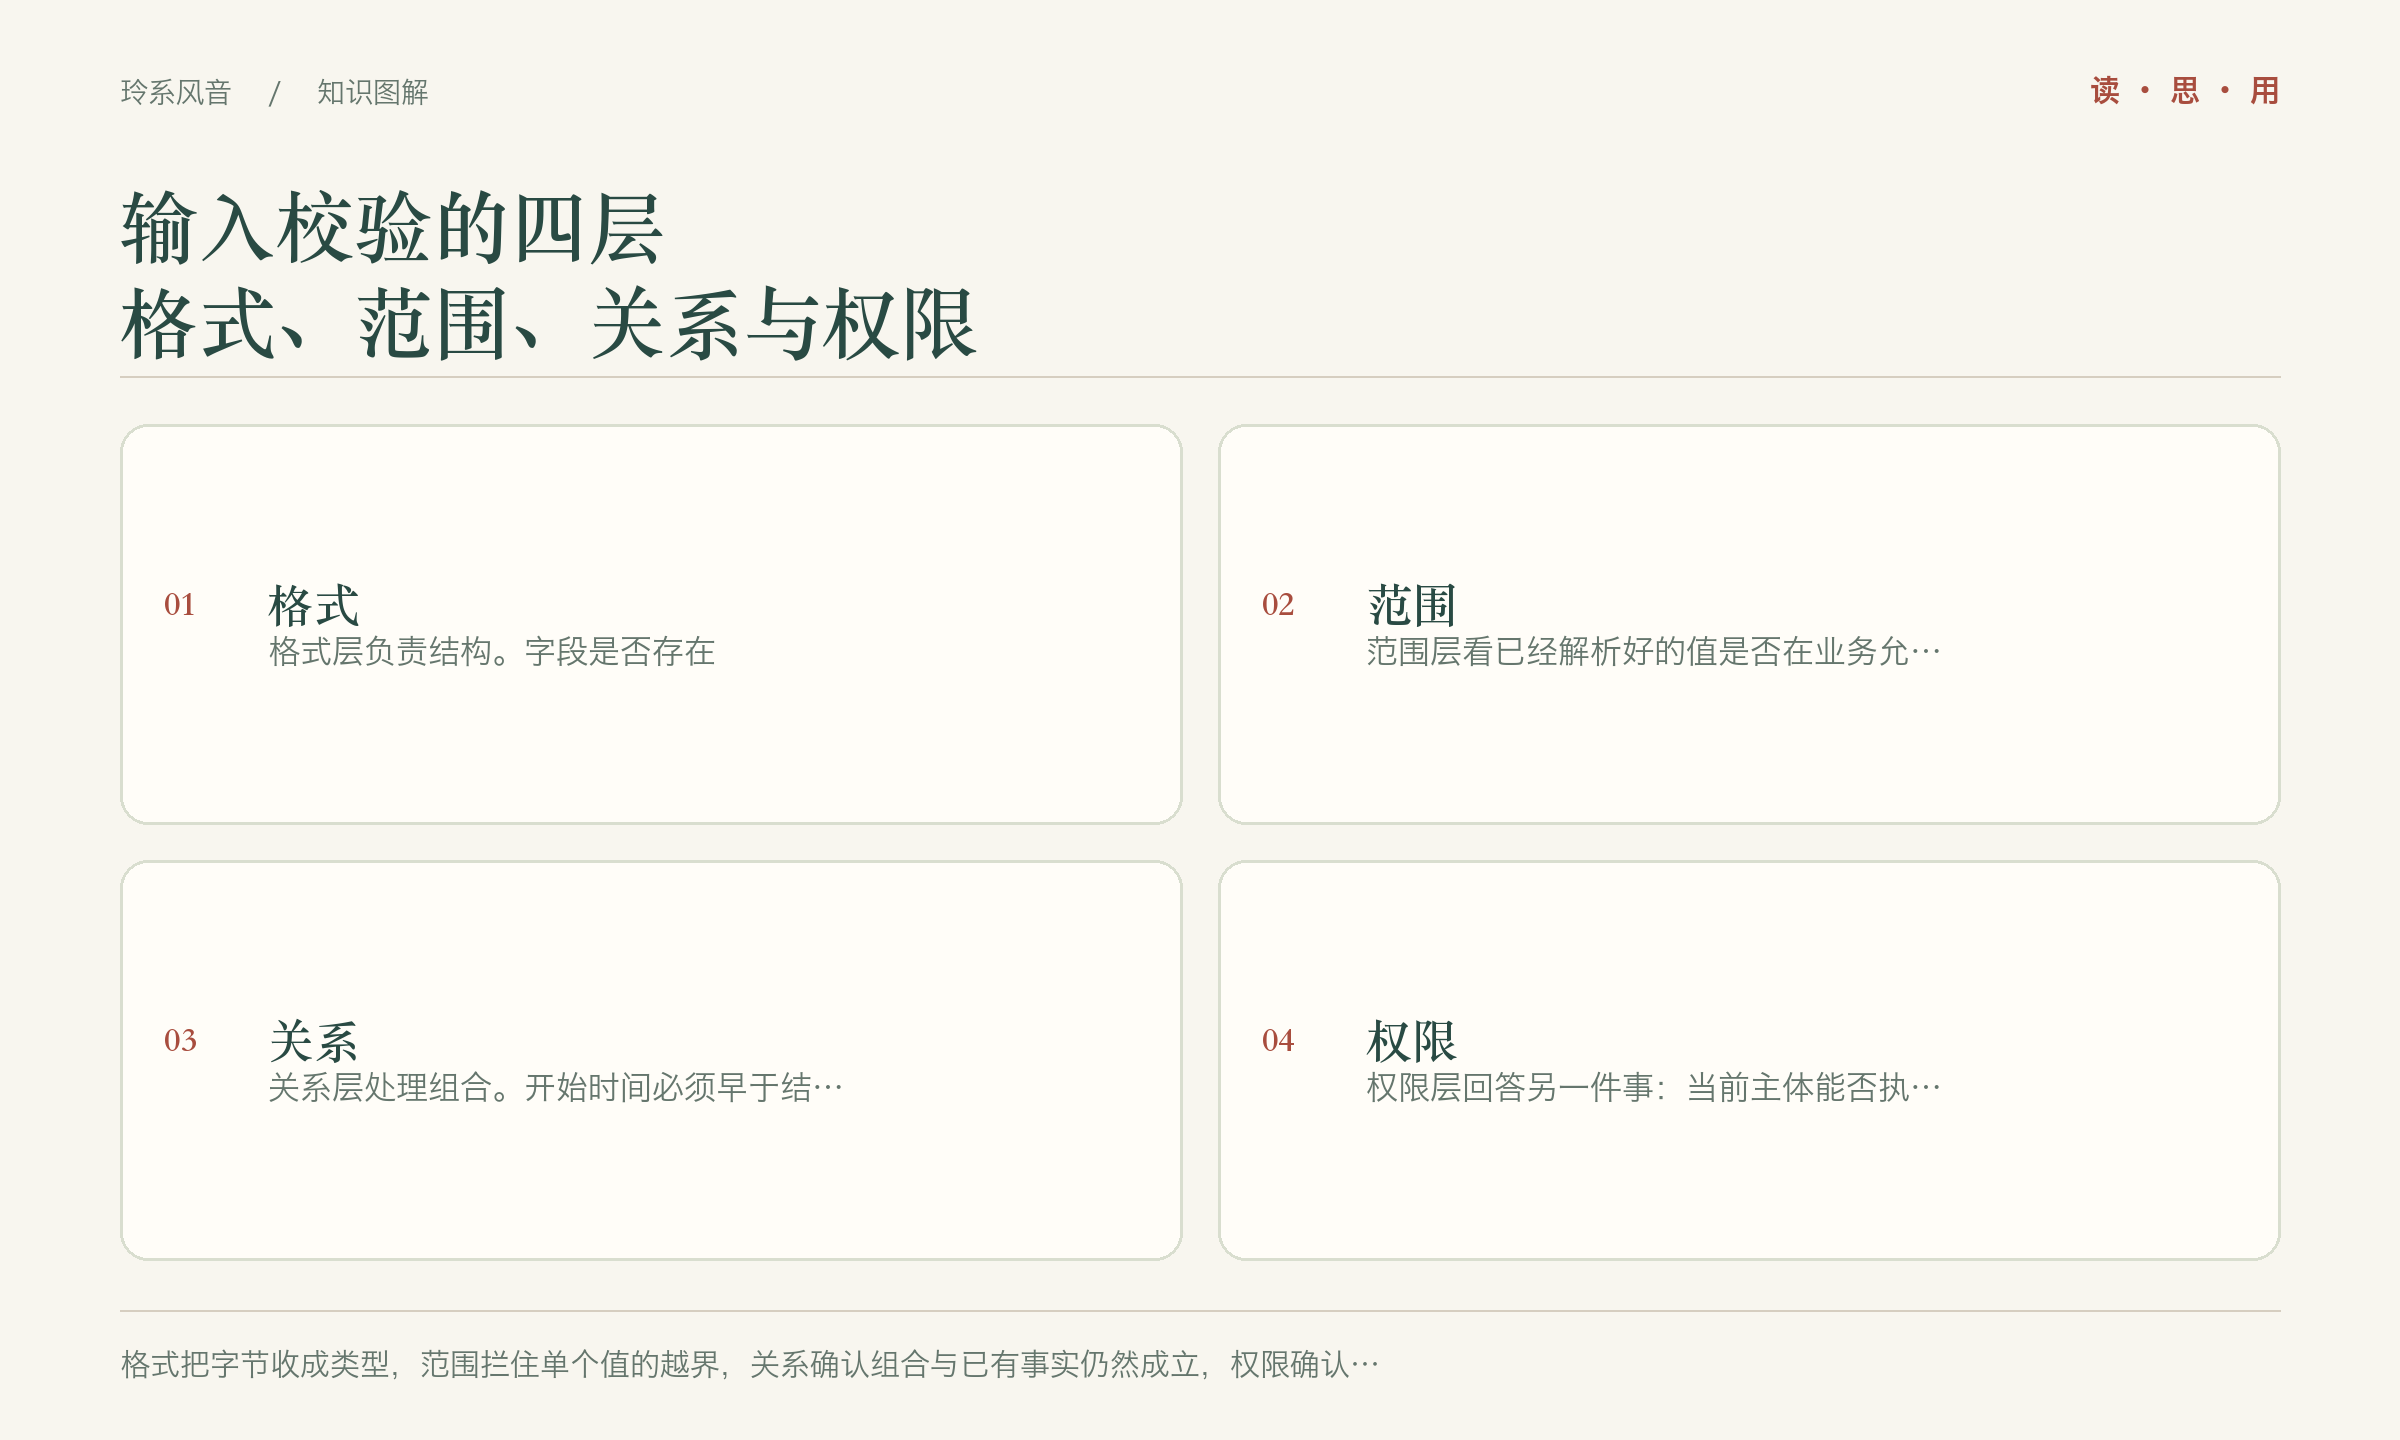Screen dimensions: 2400x1440
Task: Click the footer summary starting 格式把字节收成类型
Action: 750,1364
